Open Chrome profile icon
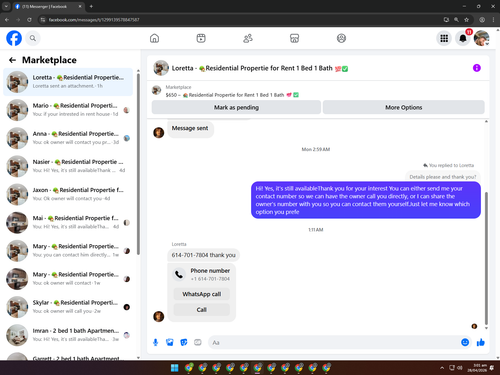This screenshot has height=375, width=500. pyautogui.click(x=482, y=20)
